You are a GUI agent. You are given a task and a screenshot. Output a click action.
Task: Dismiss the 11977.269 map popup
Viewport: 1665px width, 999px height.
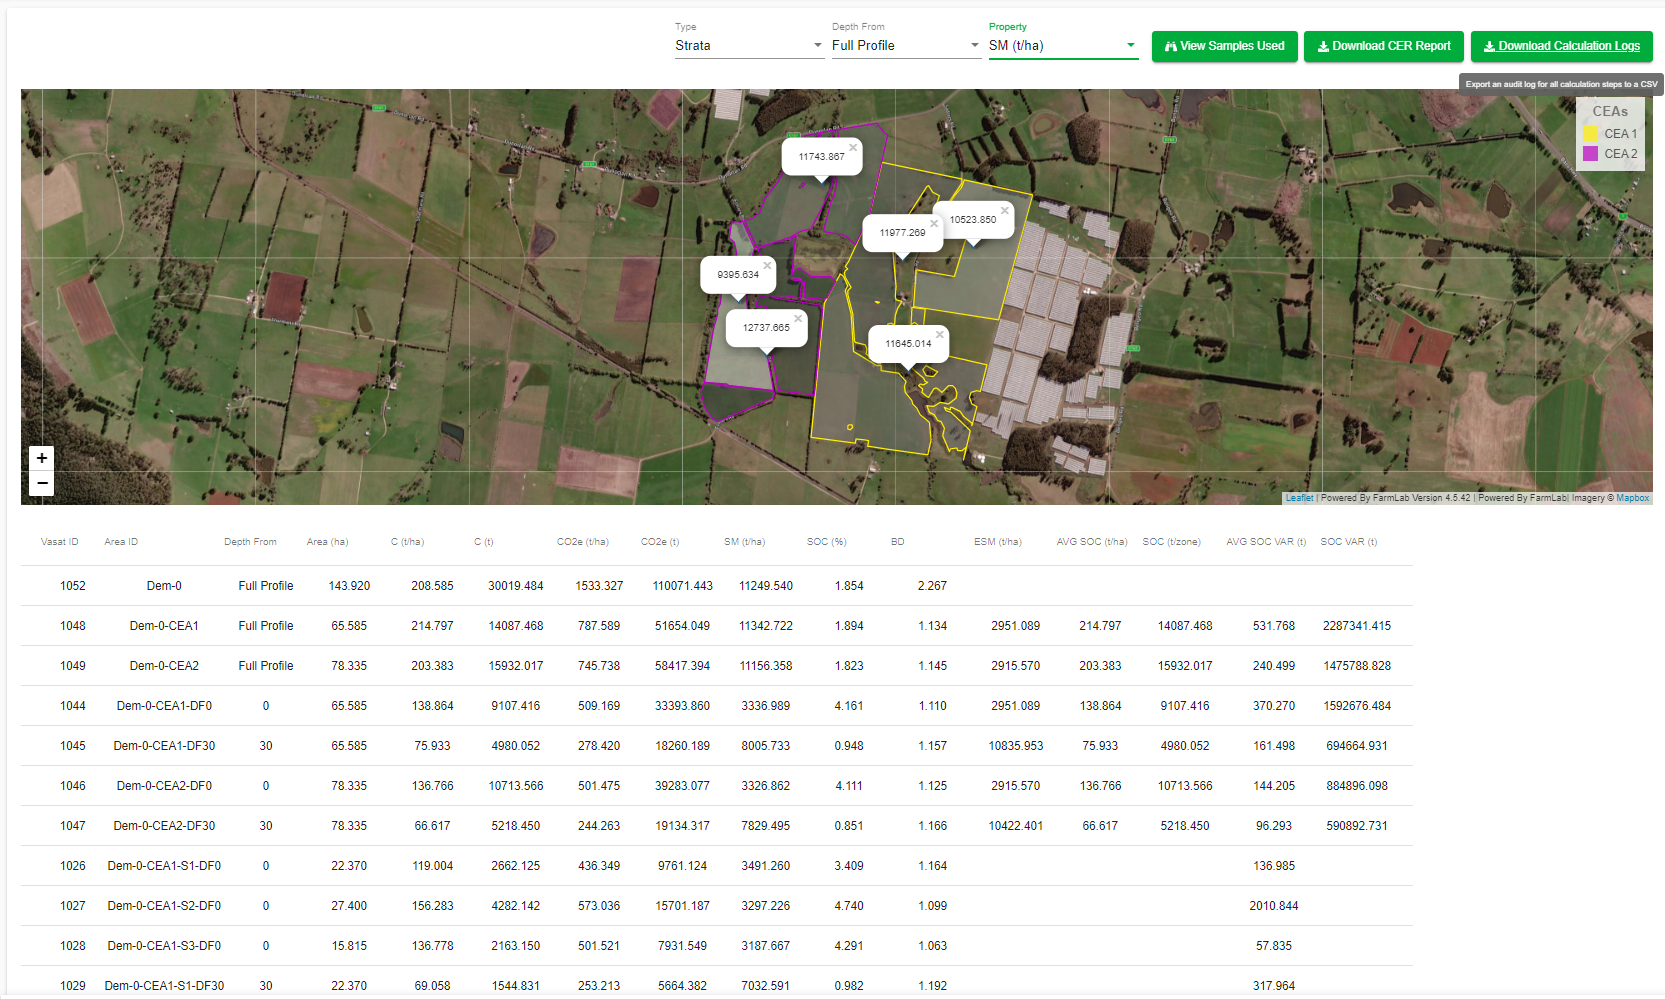934,223
